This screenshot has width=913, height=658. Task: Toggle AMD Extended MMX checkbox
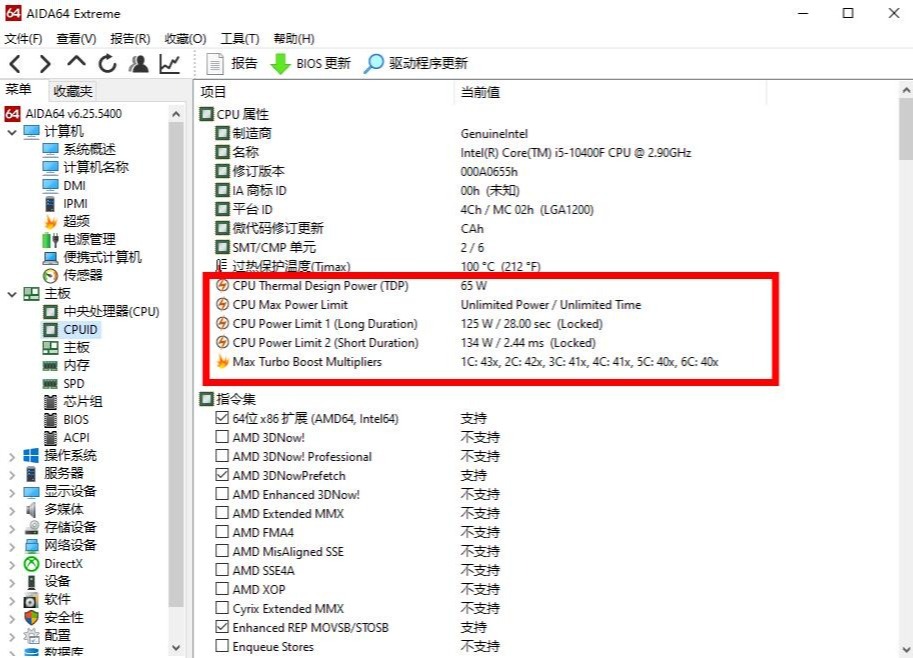pos(222,513)
